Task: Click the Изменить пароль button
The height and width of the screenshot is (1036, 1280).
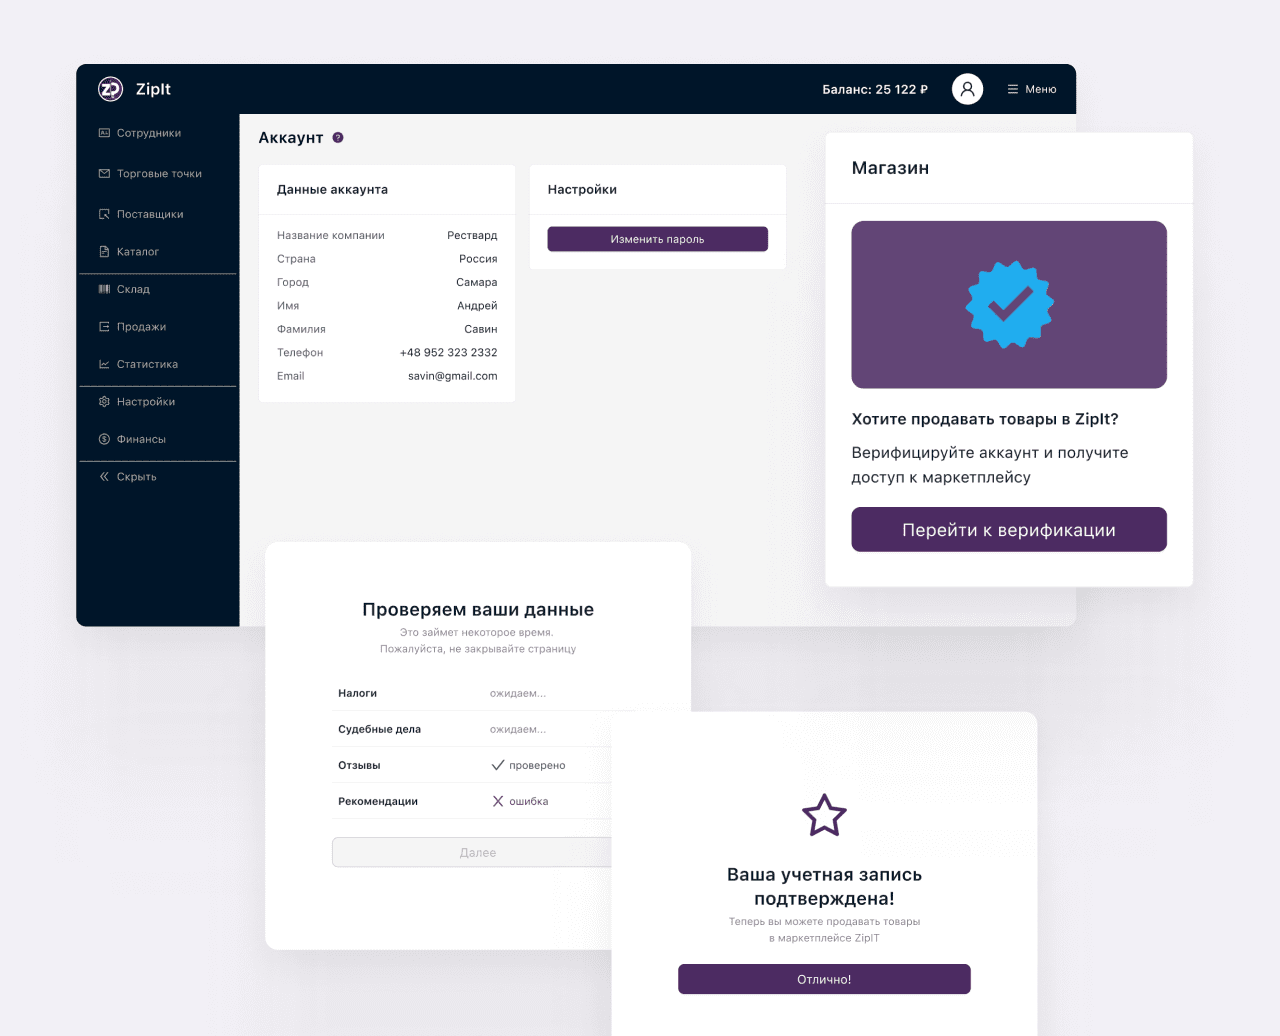Action: click(x=657, y=239)
